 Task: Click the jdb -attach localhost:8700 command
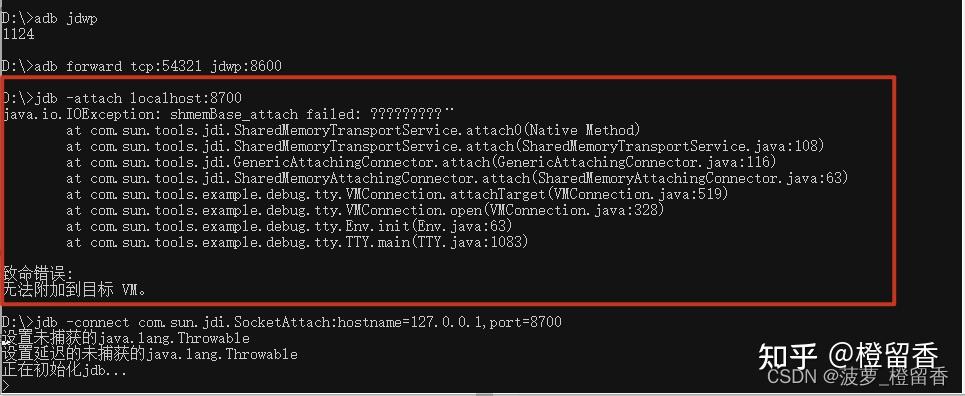[122, 98]
